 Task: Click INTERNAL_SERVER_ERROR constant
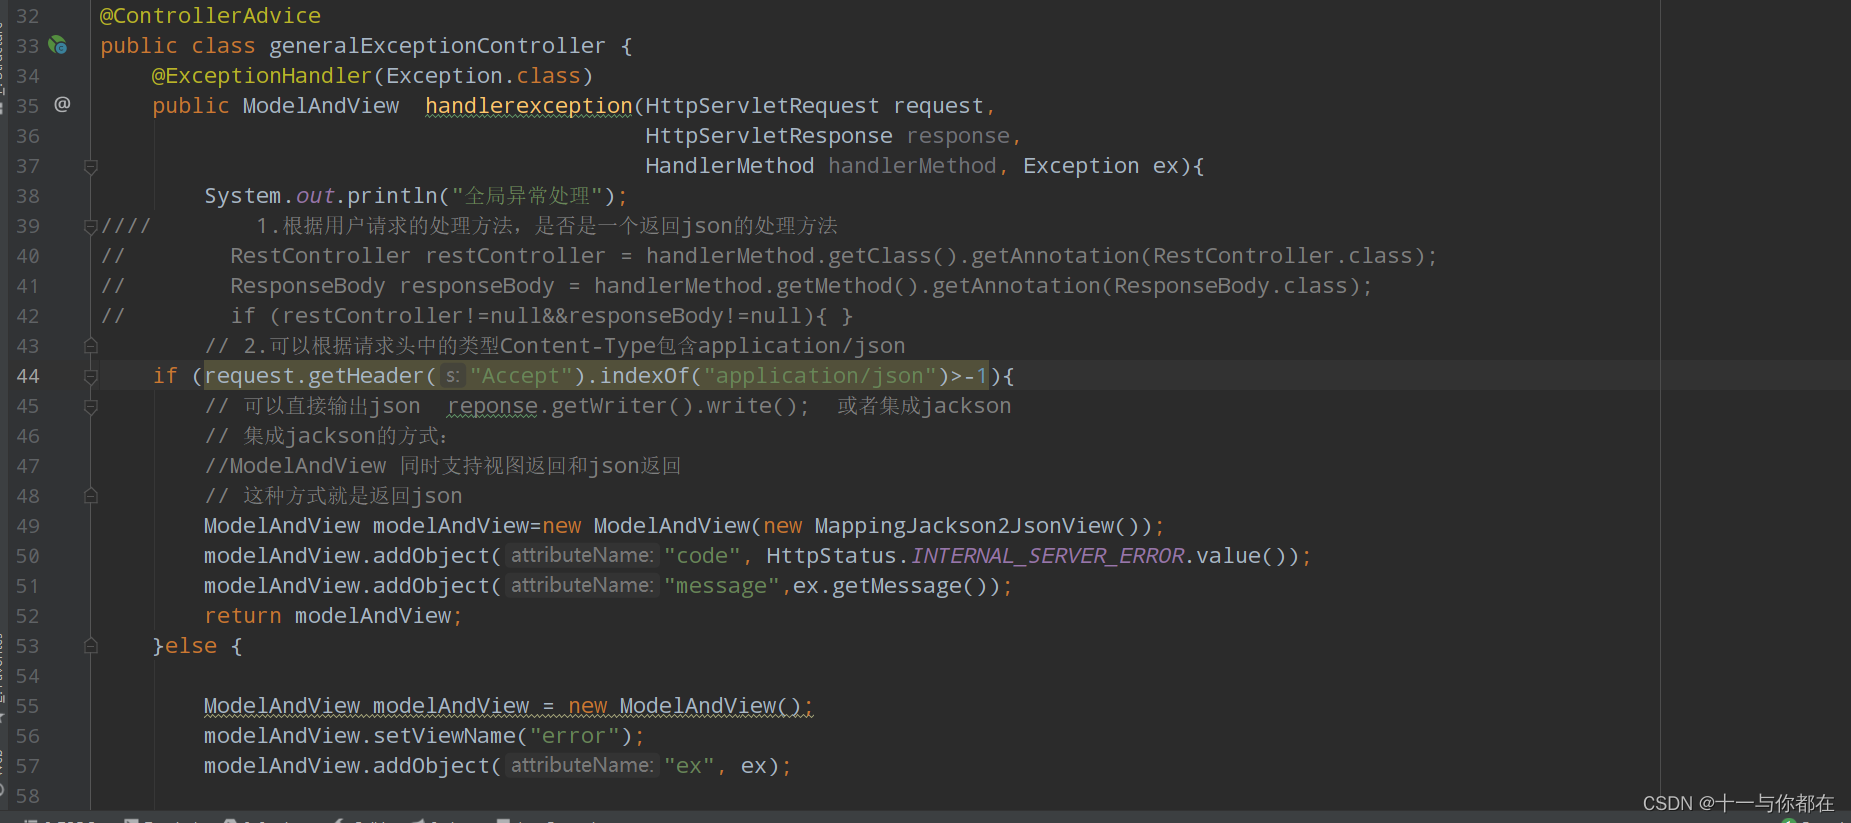click(1047, 556)
